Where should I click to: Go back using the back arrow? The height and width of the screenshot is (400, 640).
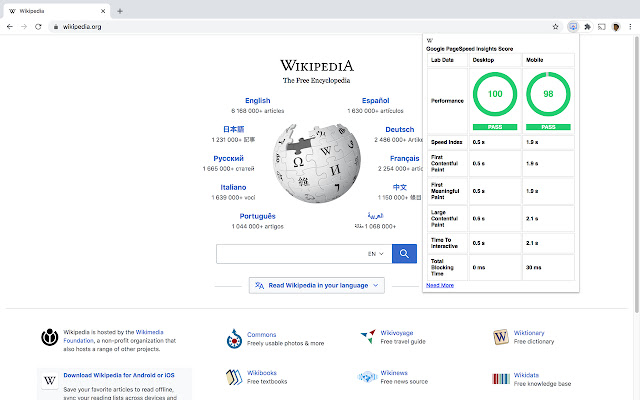click(x=9, y=27)
